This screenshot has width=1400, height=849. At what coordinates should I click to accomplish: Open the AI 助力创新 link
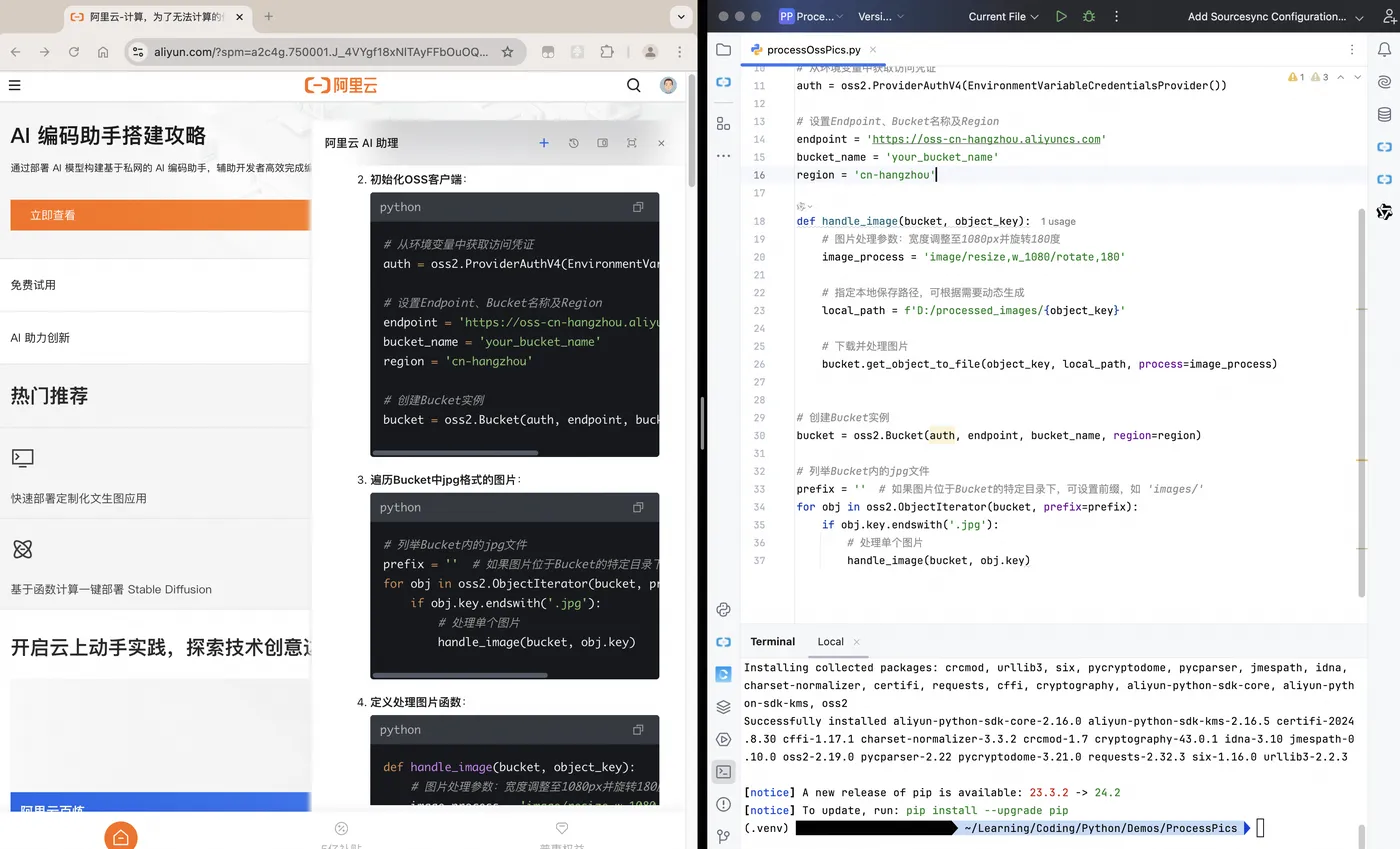pos(40,338)
